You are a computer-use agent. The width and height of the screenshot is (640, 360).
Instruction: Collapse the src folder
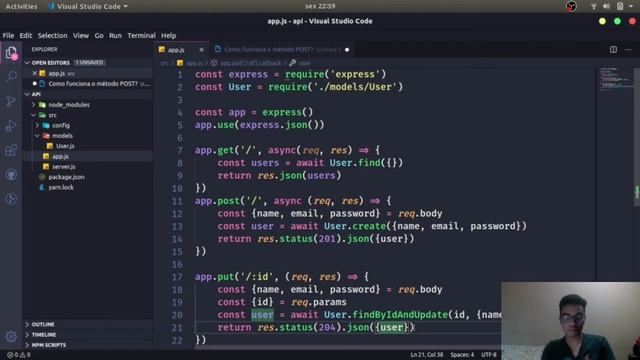click(33, 115)
